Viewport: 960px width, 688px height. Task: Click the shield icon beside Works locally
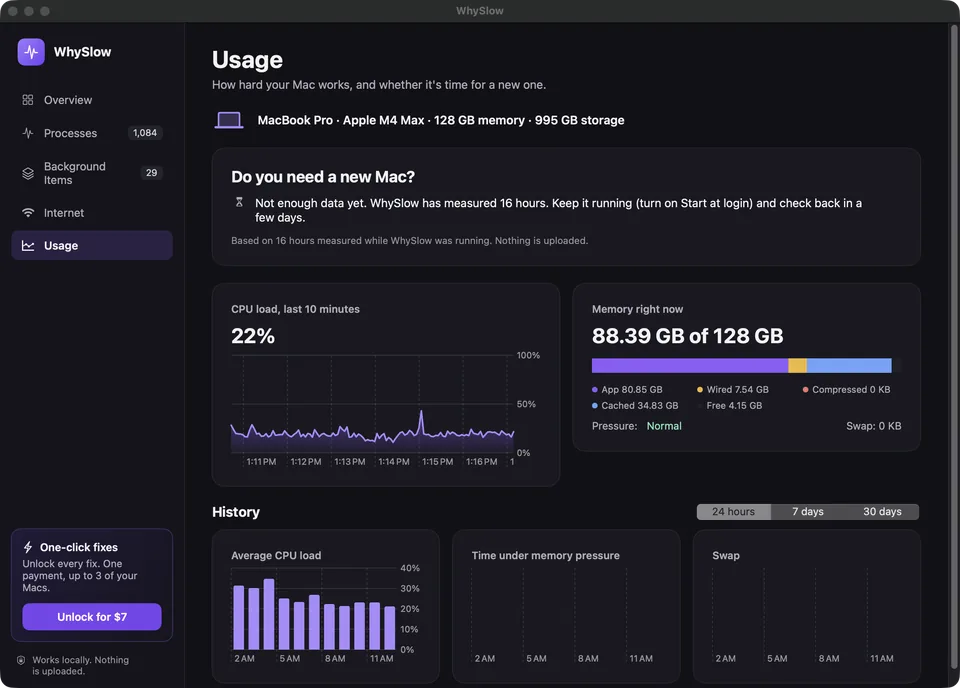click(x=21, y=660)
